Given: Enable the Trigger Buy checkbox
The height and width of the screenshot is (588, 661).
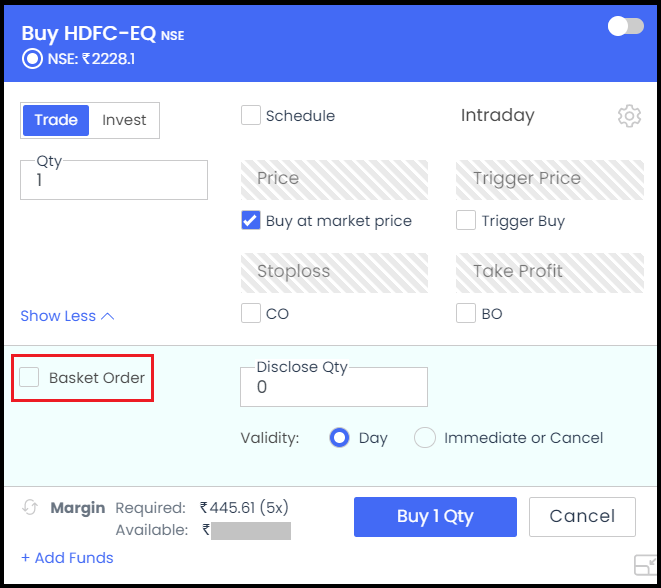Looking at the screenshot, I should (466, 220).
